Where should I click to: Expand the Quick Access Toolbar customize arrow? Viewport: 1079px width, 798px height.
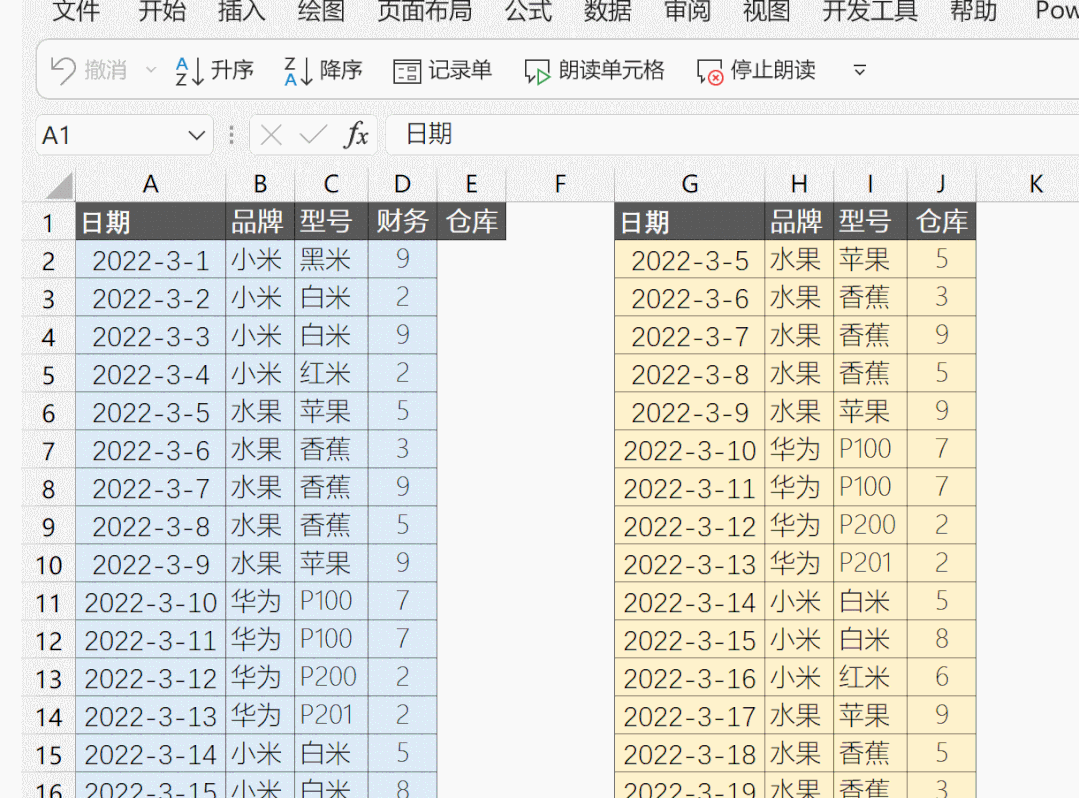tap(859, 70)
